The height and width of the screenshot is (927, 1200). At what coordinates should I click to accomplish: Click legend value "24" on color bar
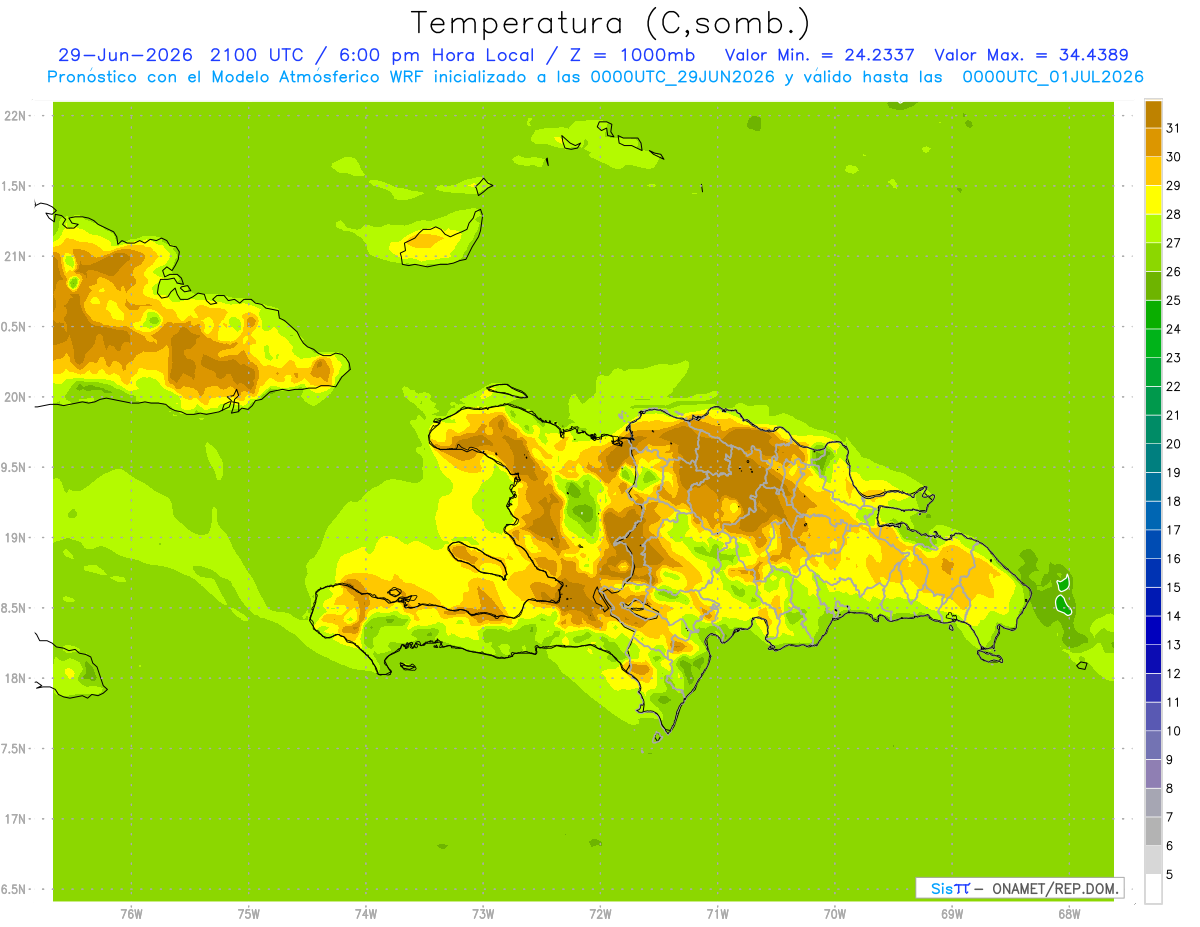(x=1173, y=329)
